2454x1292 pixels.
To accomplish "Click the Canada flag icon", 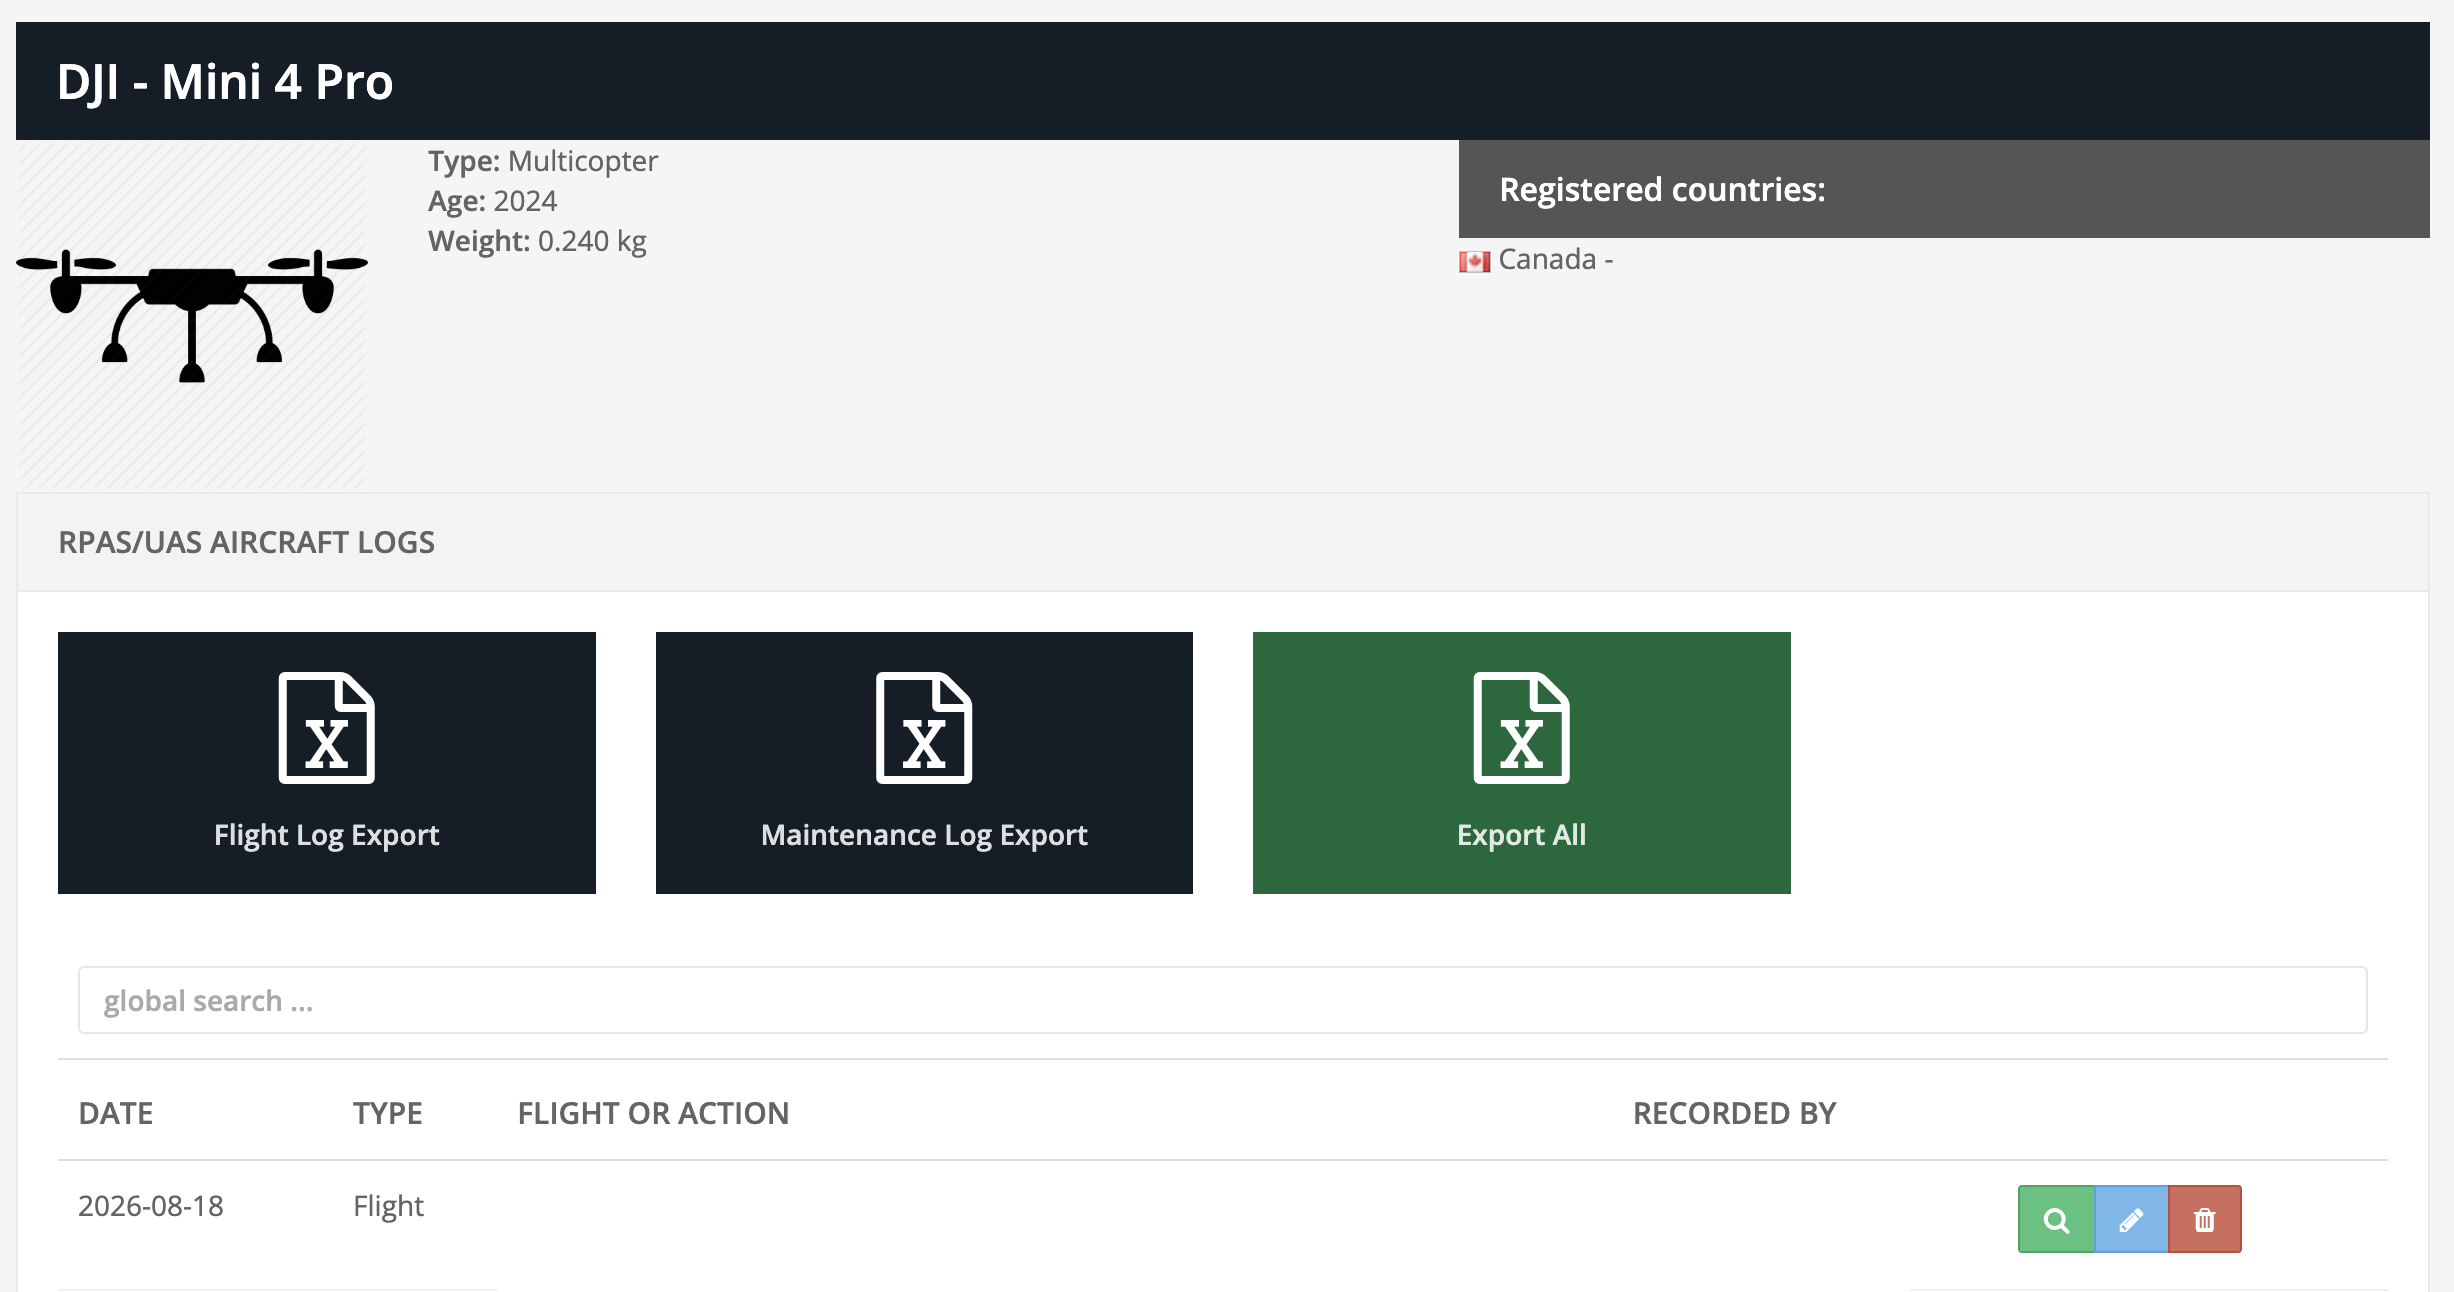I will pyautogui.click(x=1474, y=261).
